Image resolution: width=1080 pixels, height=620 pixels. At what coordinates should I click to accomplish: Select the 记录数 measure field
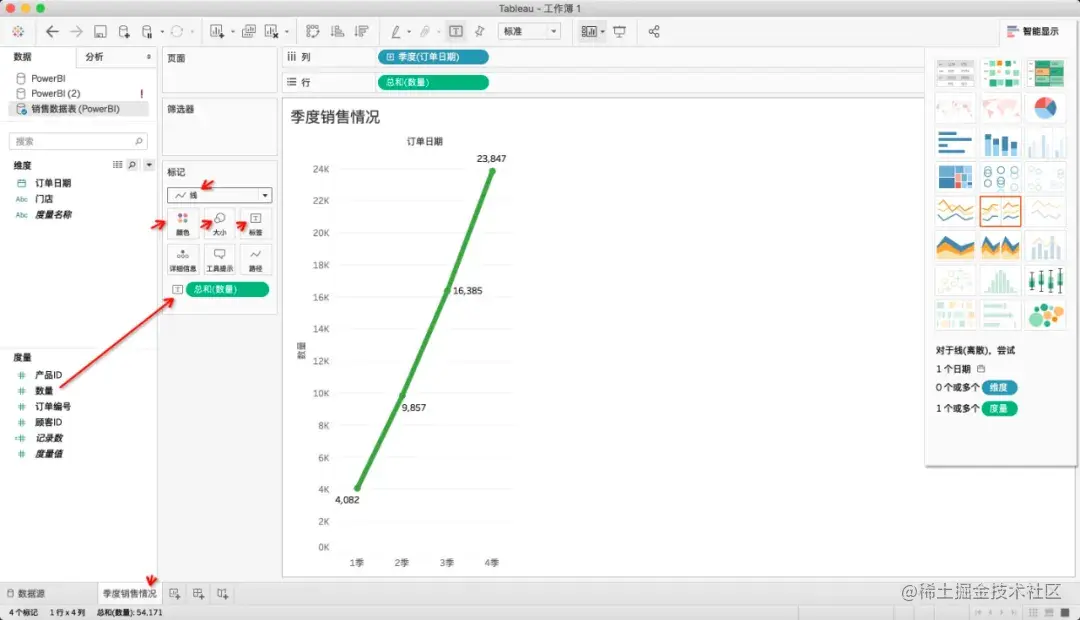pyautogui.click(x=48, y=438)
